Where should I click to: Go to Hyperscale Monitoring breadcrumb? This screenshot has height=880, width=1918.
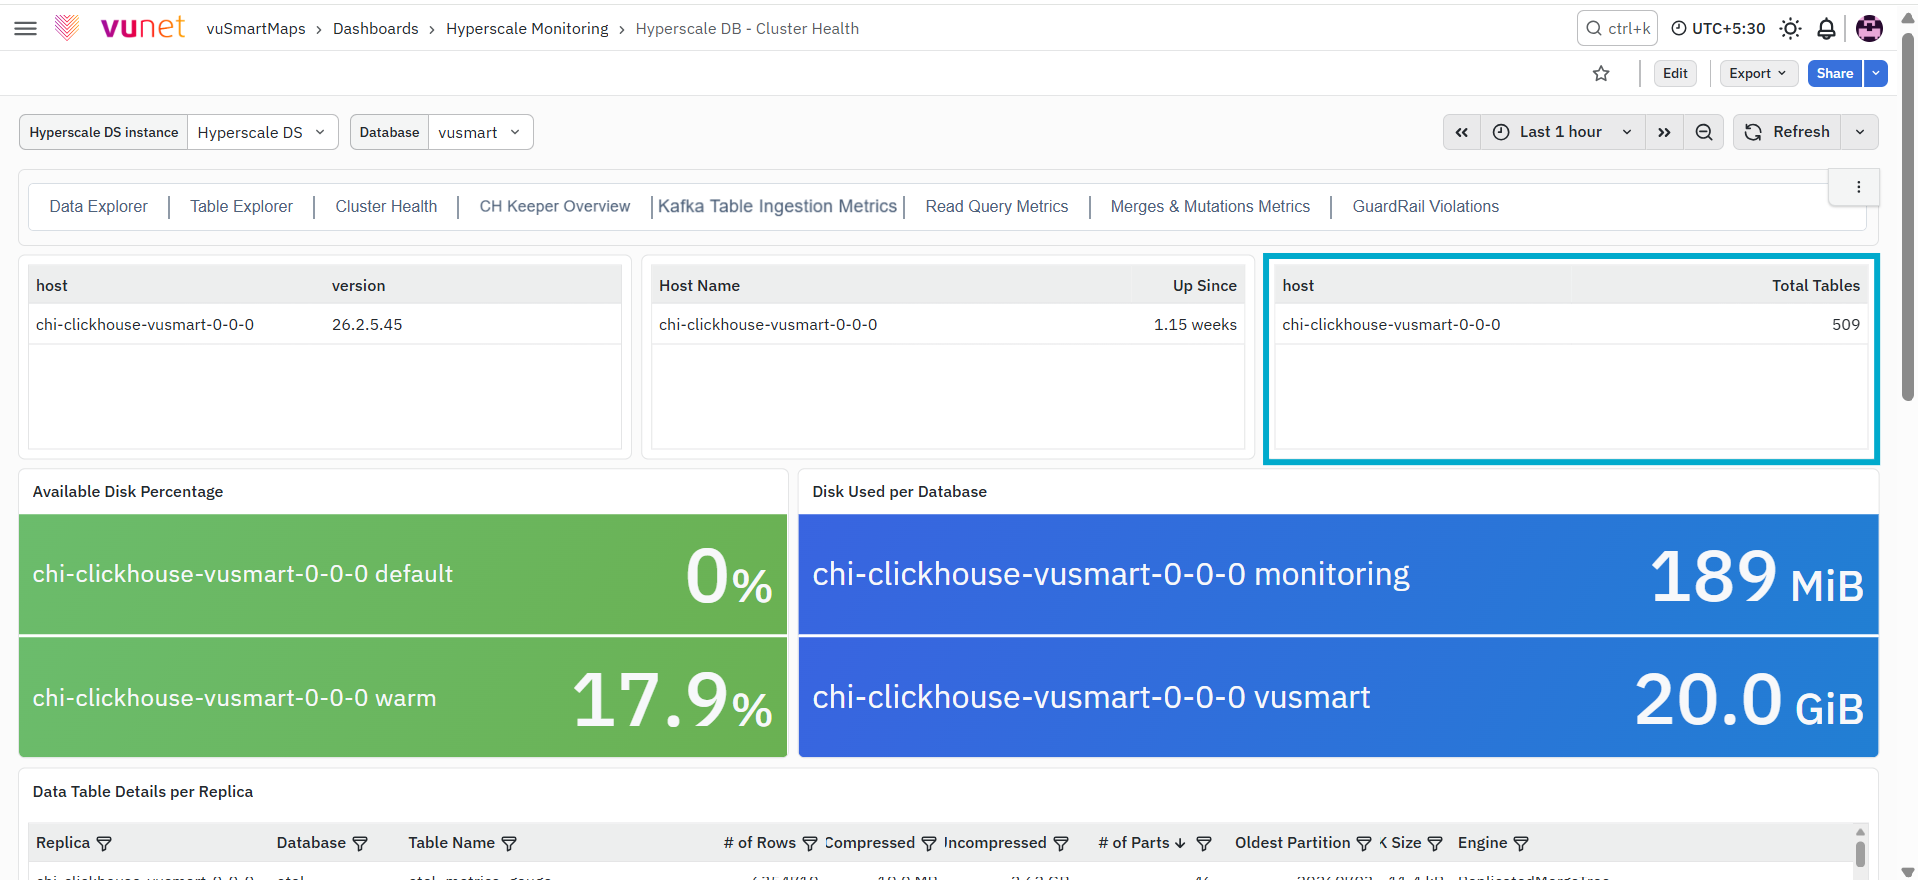click(x=527, y=28)
